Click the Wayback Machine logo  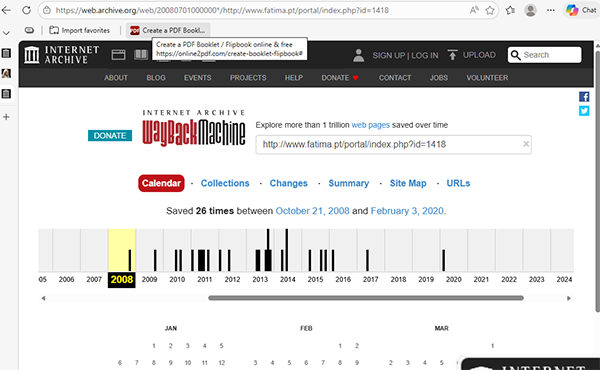(194, 129)
